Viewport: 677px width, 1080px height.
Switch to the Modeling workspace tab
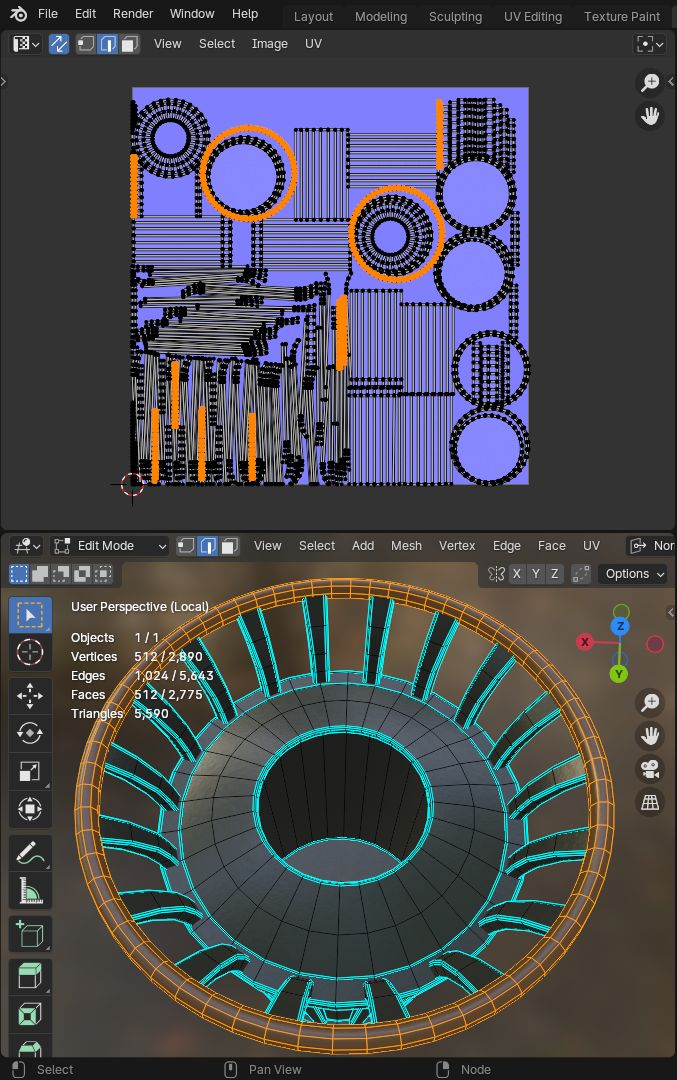point(381,17)
